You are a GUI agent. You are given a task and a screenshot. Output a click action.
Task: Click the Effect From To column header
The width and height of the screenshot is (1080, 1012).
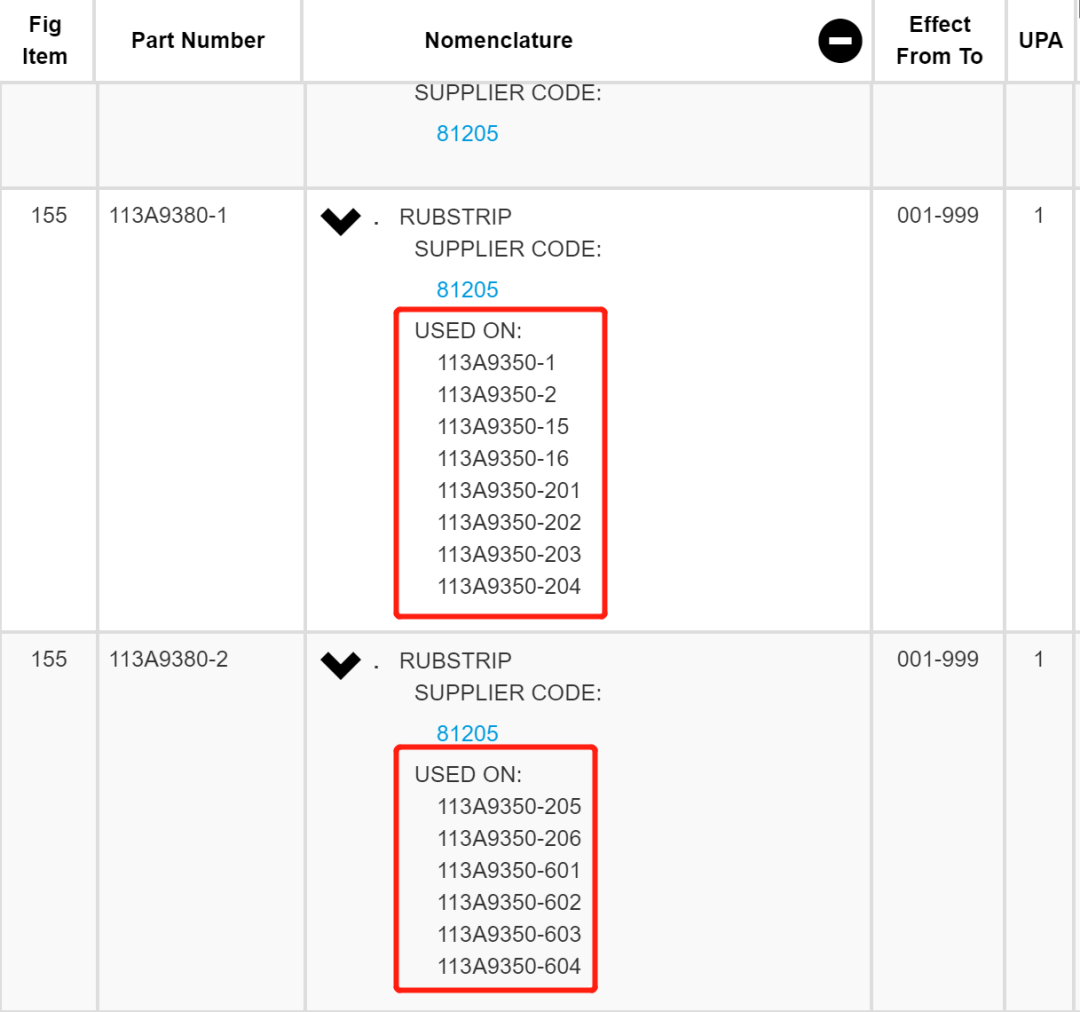[939, 41]
